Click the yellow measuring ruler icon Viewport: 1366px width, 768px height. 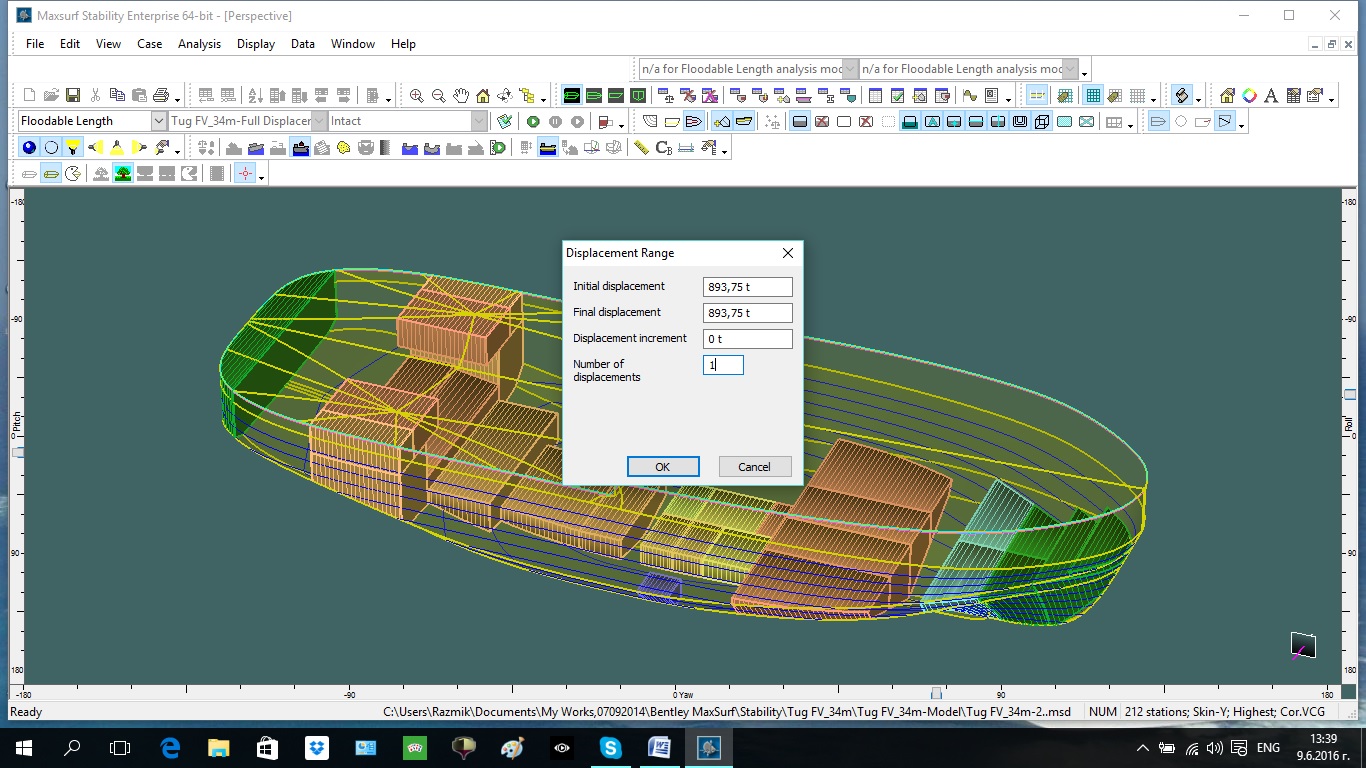pos(641,148)
